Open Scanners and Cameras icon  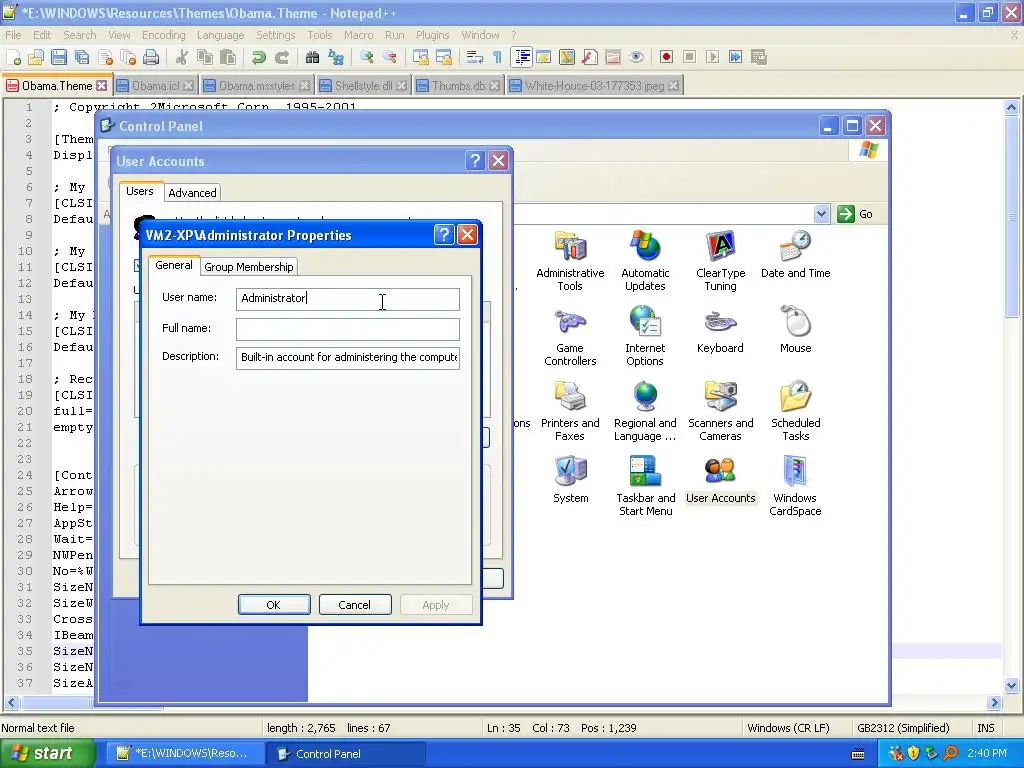(x=720, y=411)
